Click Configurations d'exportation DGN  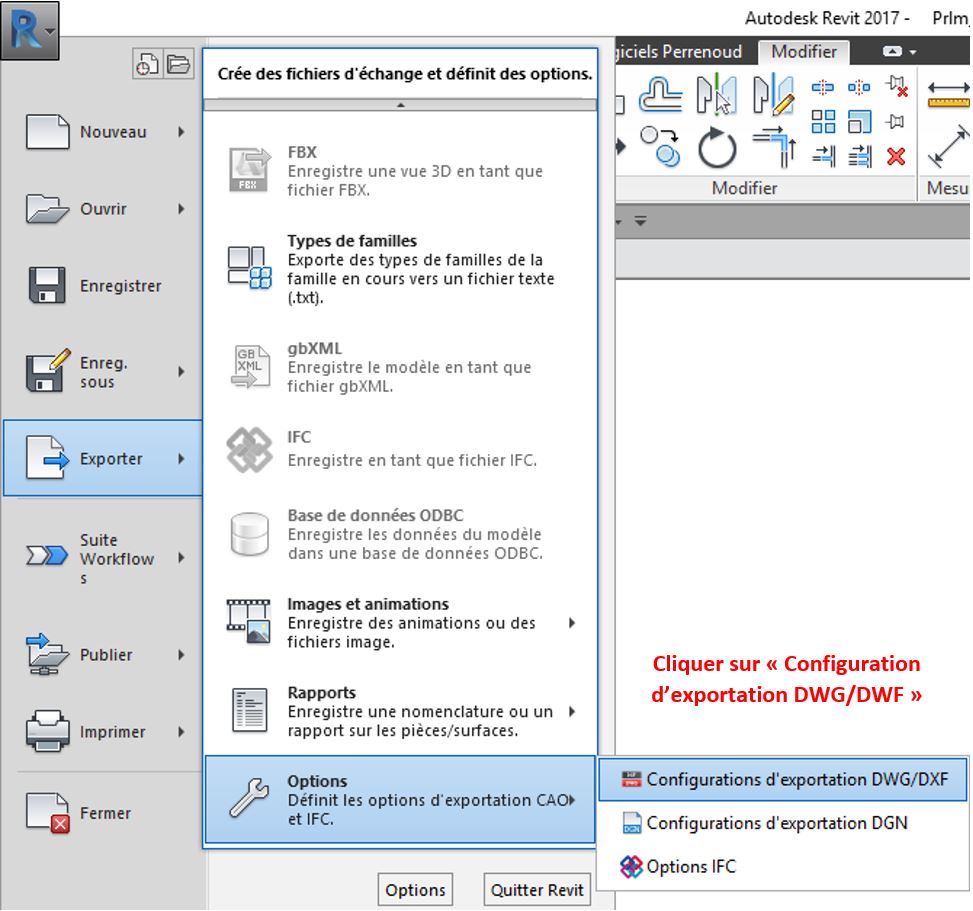782,823
